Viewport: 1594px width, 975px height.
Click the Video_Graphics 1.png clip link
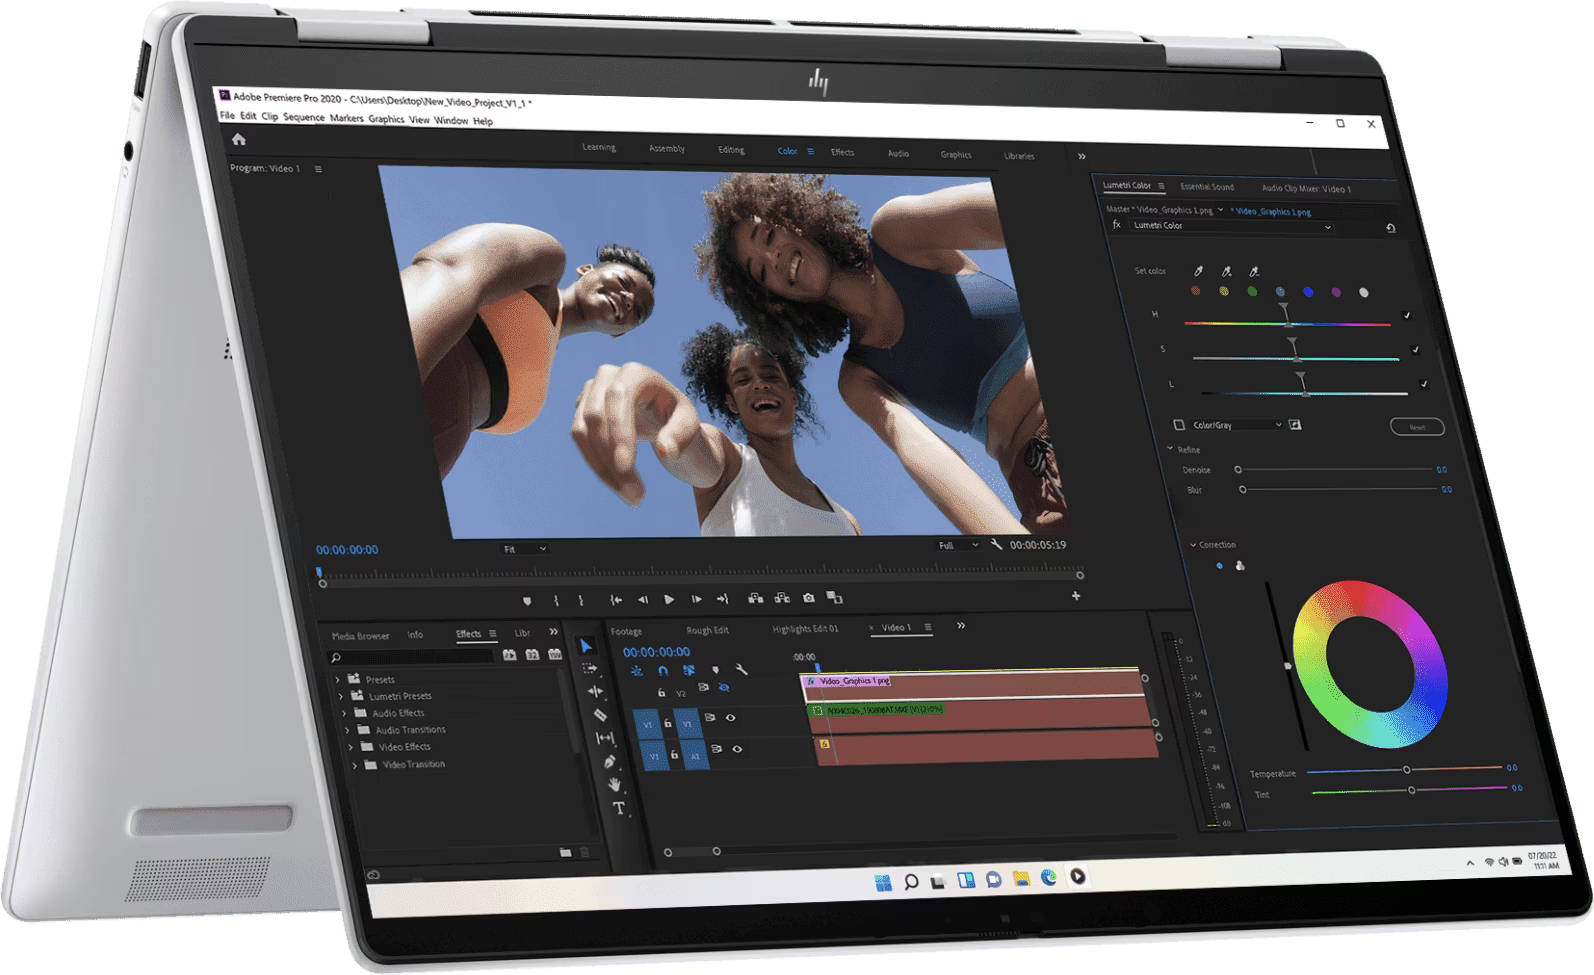click(1272, 212)
